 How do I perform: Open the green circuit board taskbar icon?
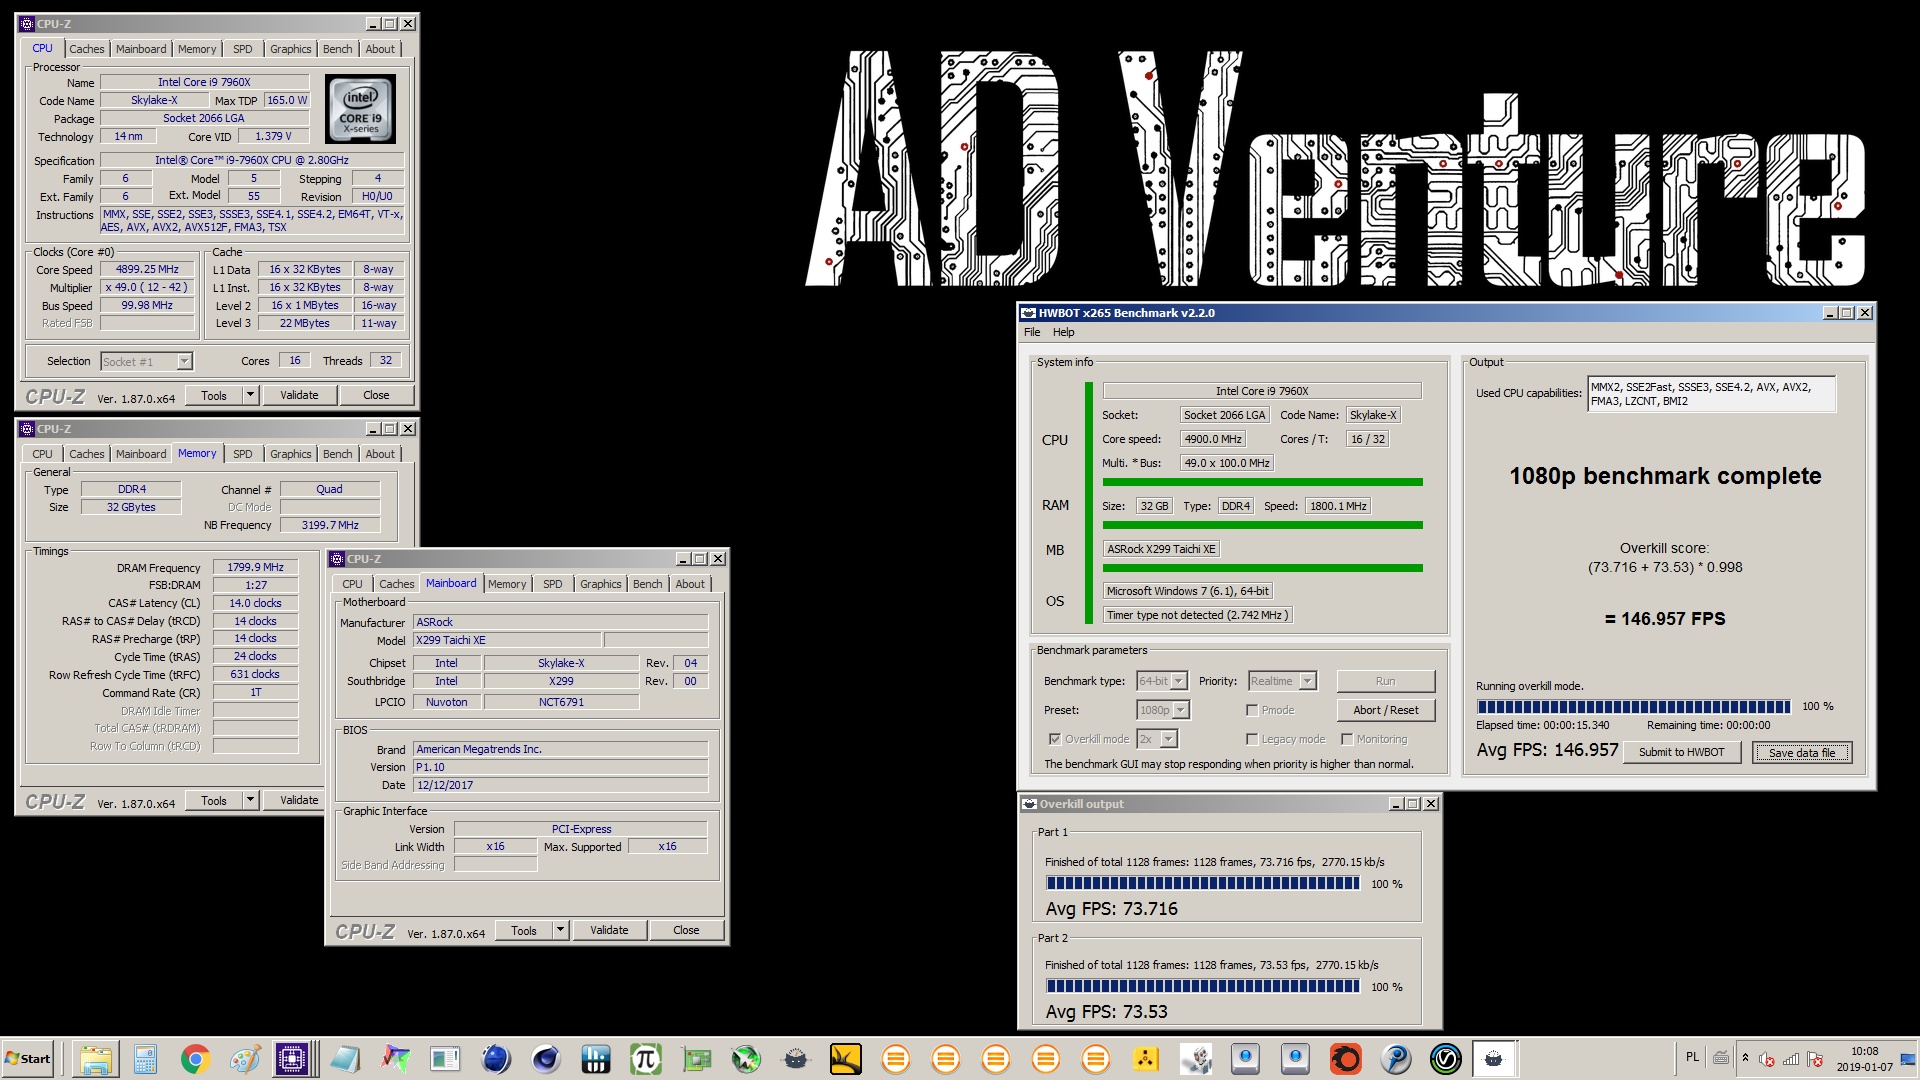(x=695, y=1059)
